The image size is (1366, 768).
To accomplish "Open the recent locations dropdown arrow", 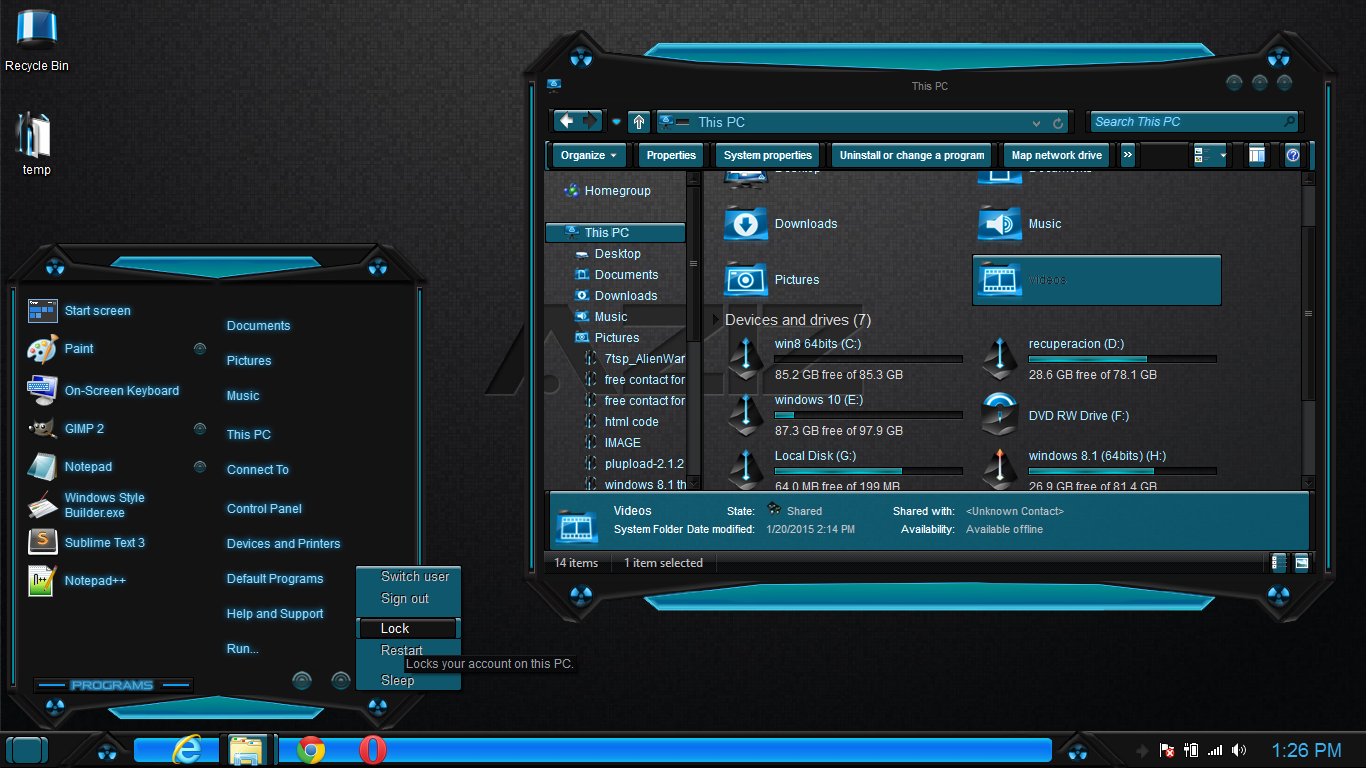I will tap(616, 122).
